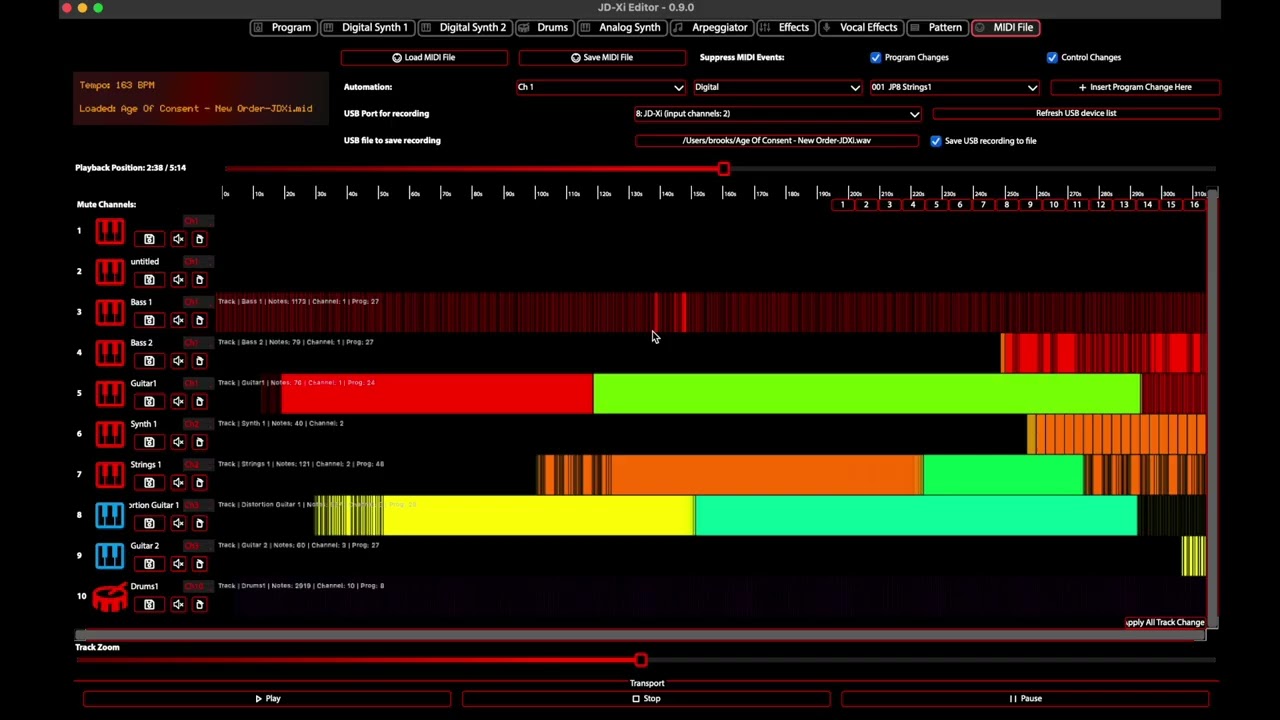
Task: Click the Drums1 drum icon
Action: 110,597
